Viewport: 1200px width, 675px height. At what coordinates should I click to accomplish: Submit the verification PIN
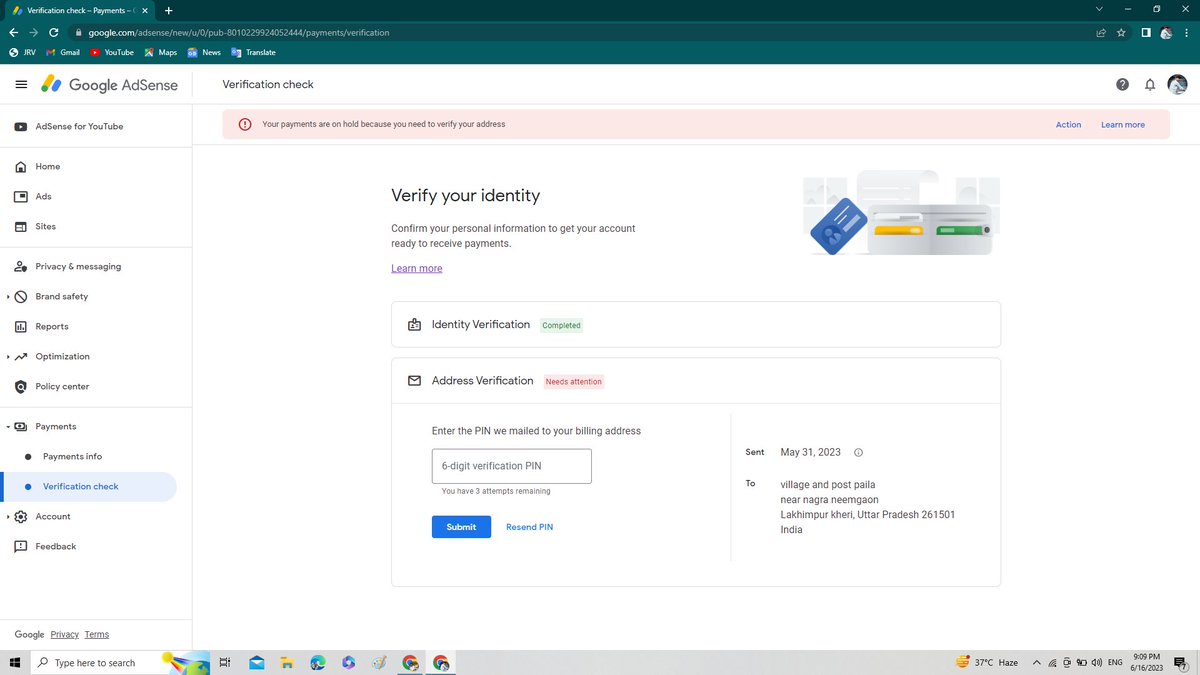pos(461,527)
